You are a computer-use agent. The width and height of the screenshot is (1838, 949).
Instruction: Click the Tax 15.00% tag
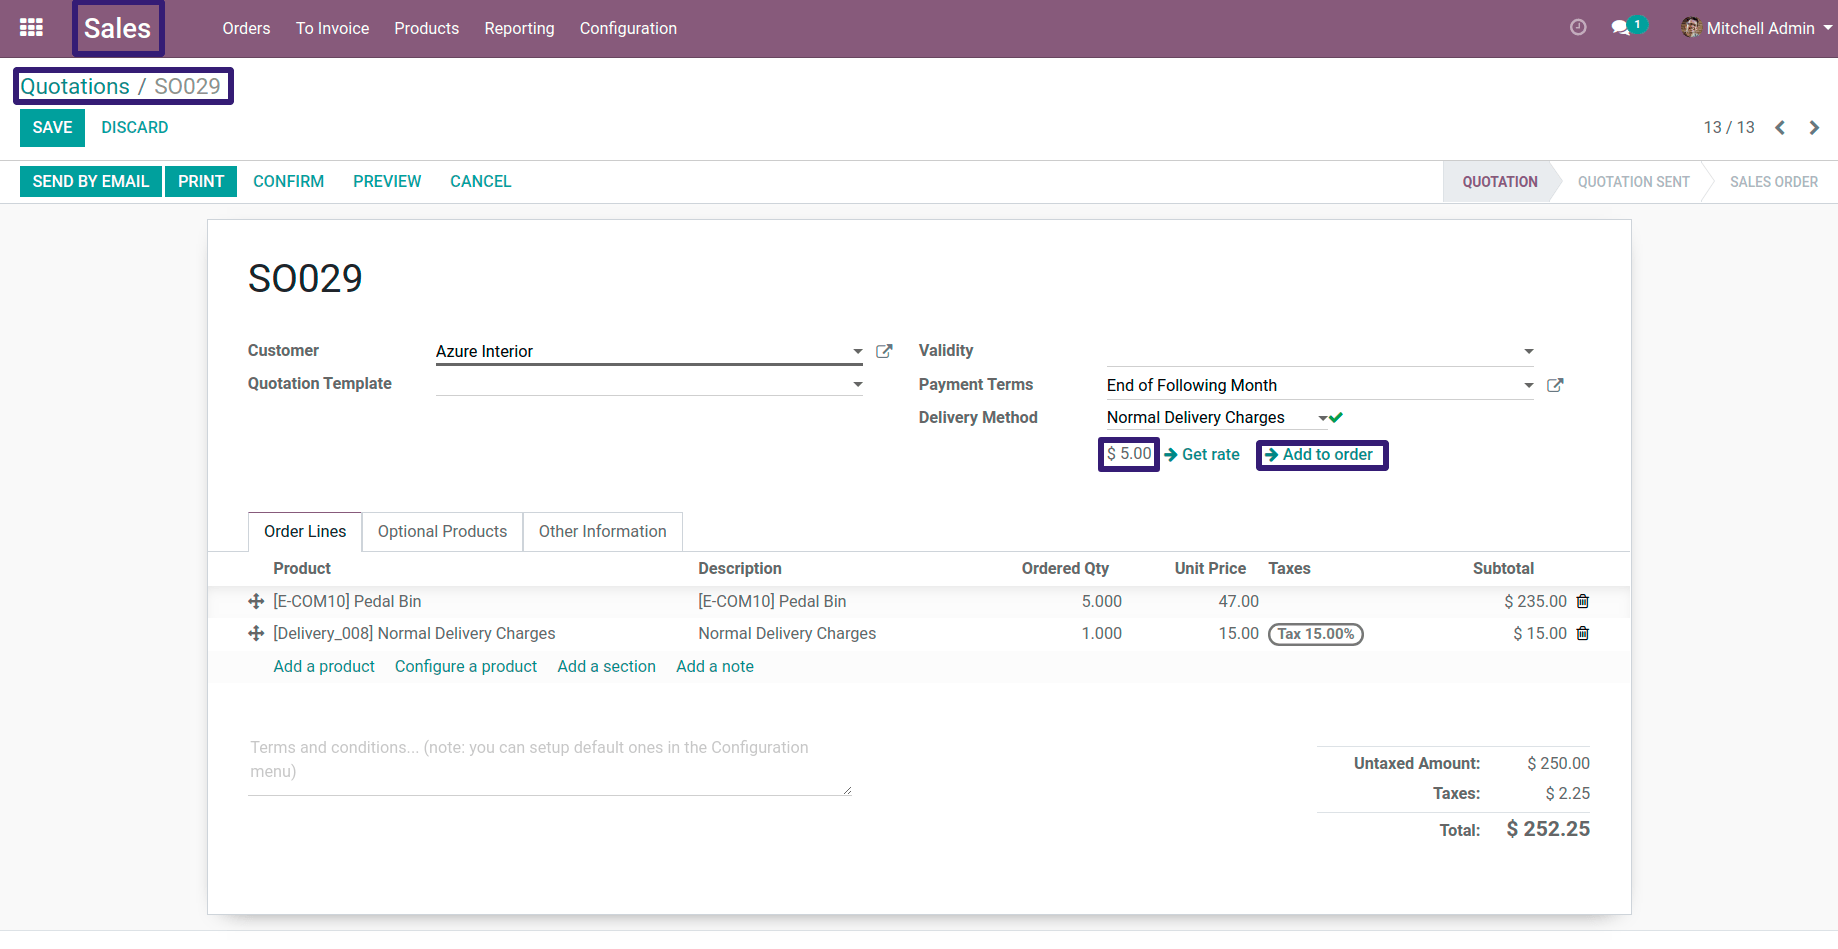pos(1315,634)
